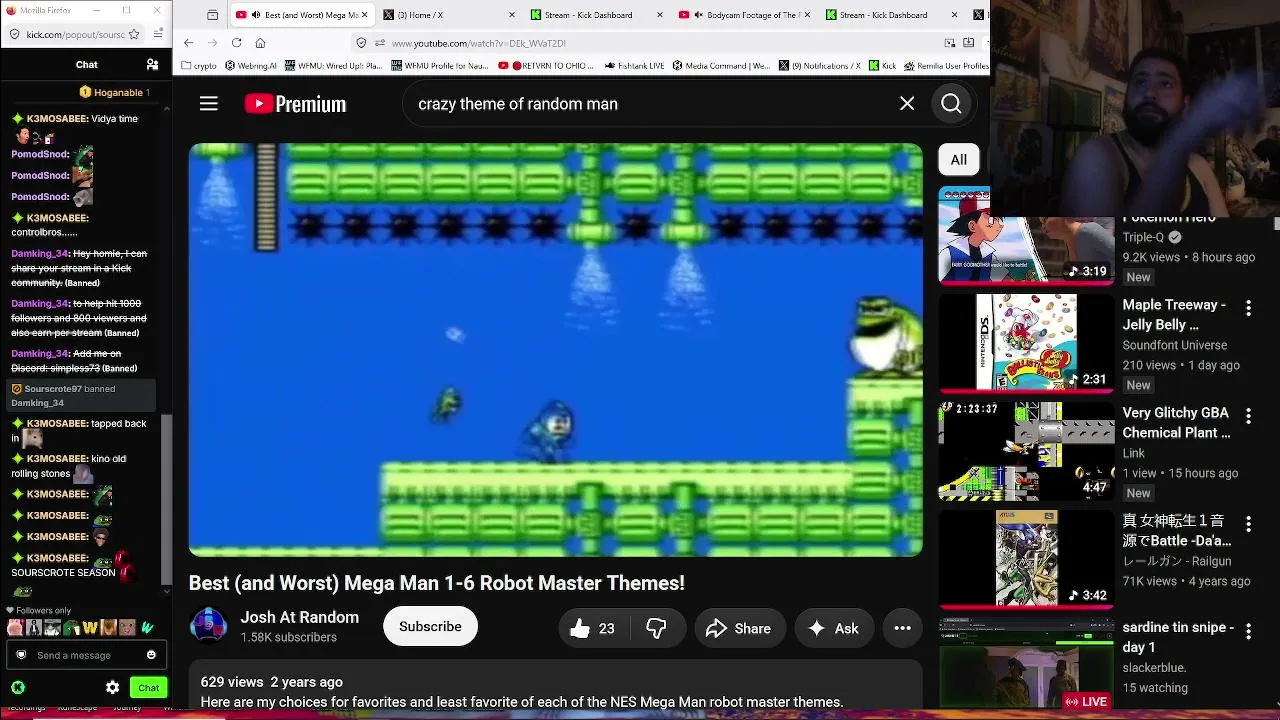Switch to the first Stream - Kick Dashboard tab

(596, 15)
